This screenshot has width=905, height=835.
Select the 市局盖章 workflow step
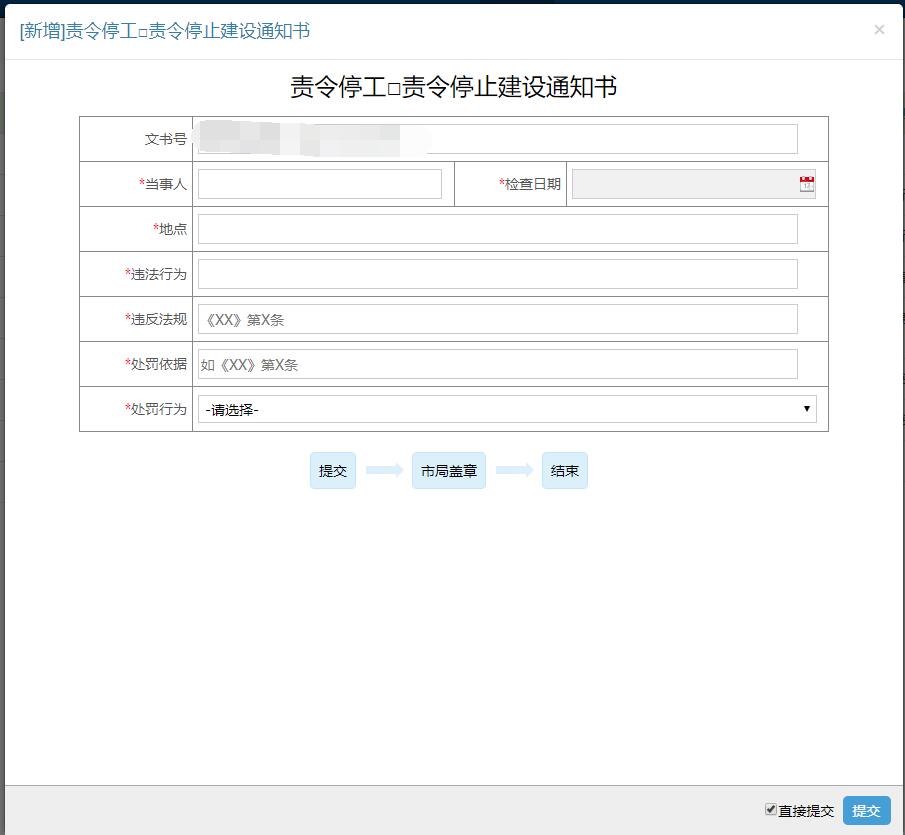tap(448, 471)
